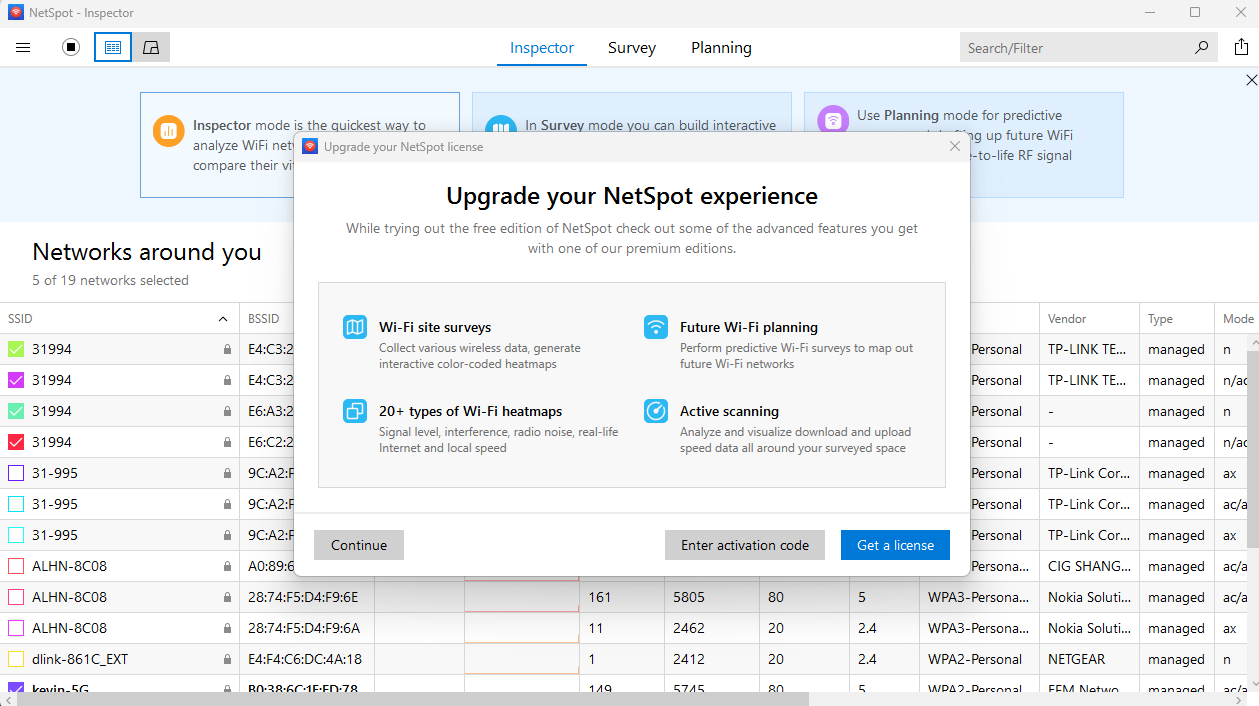The width and height of the screenshot is (1259, 706).
Task: Toggle checkbox for CIG SHANG ALHN-8C08 row
Action: pos(16,567)
